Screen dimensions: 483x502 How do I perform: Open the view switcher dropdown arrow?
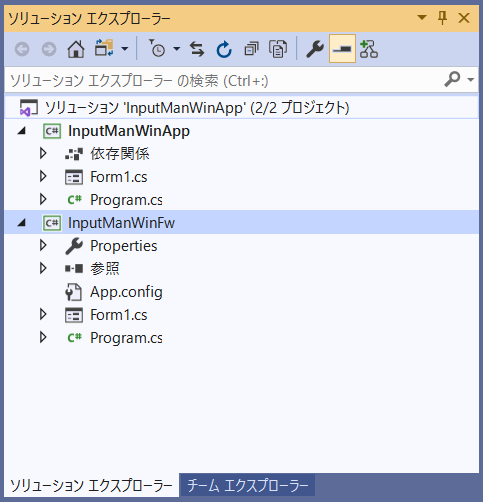coord(125,49)
